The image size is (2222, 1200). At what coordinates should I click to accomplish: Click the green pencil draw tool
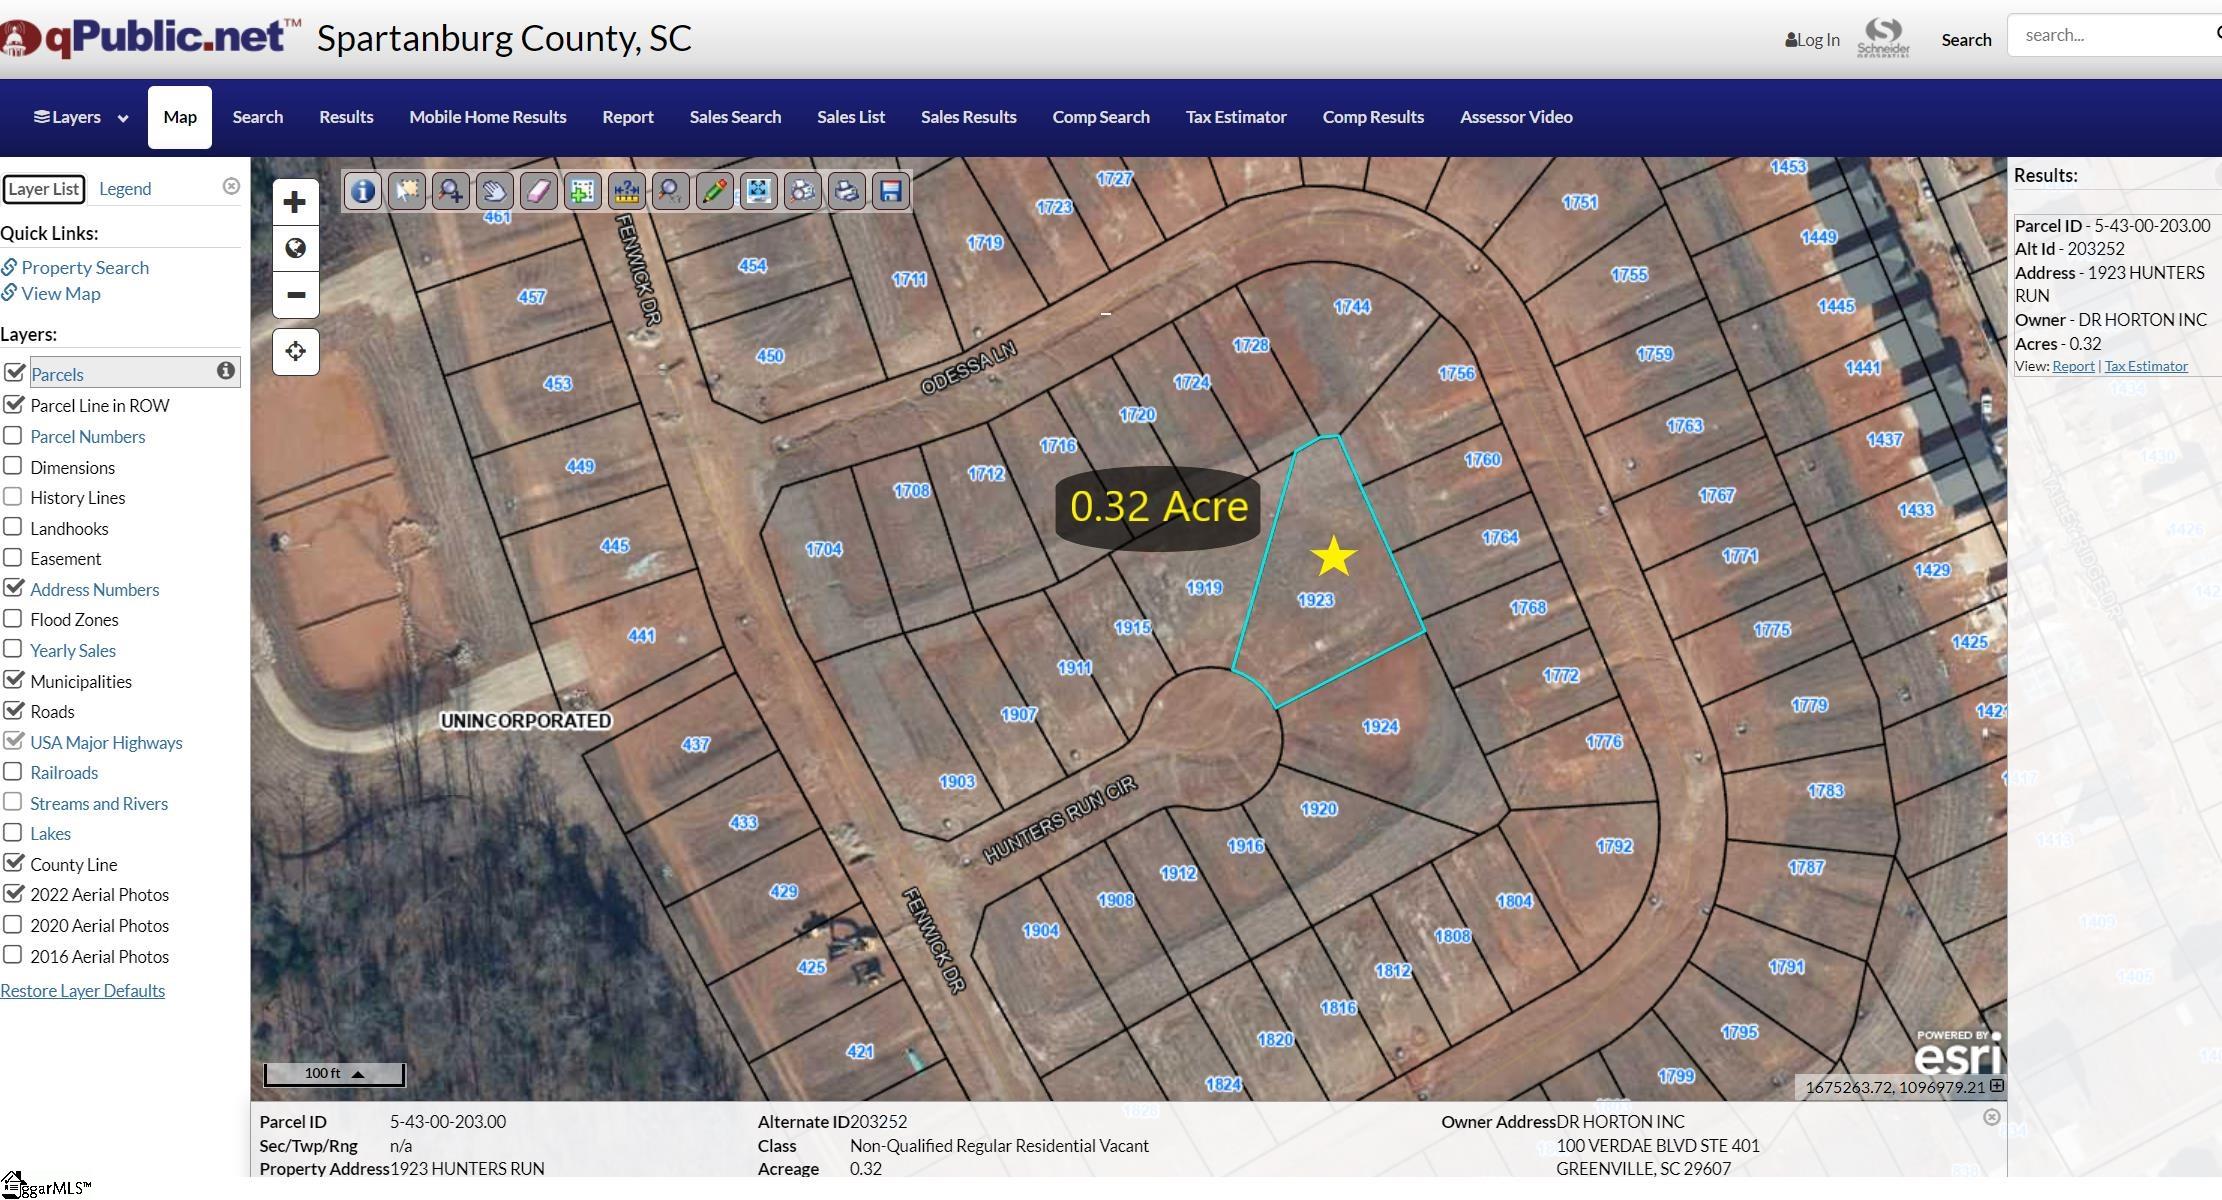pyautogui.click(x=714, y=190)
